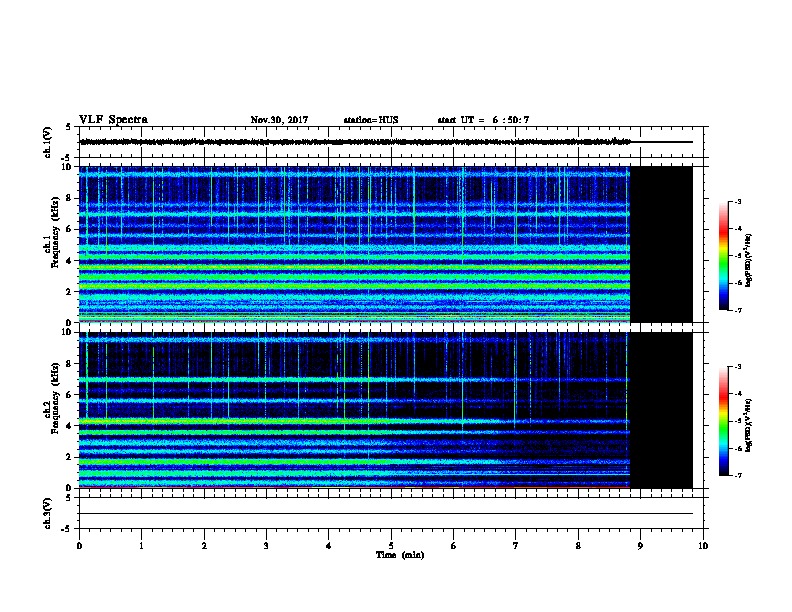Screen dimensions: 792x612
Task: Select the date text "Nov.30, 2017"
Action: (279, 120)
